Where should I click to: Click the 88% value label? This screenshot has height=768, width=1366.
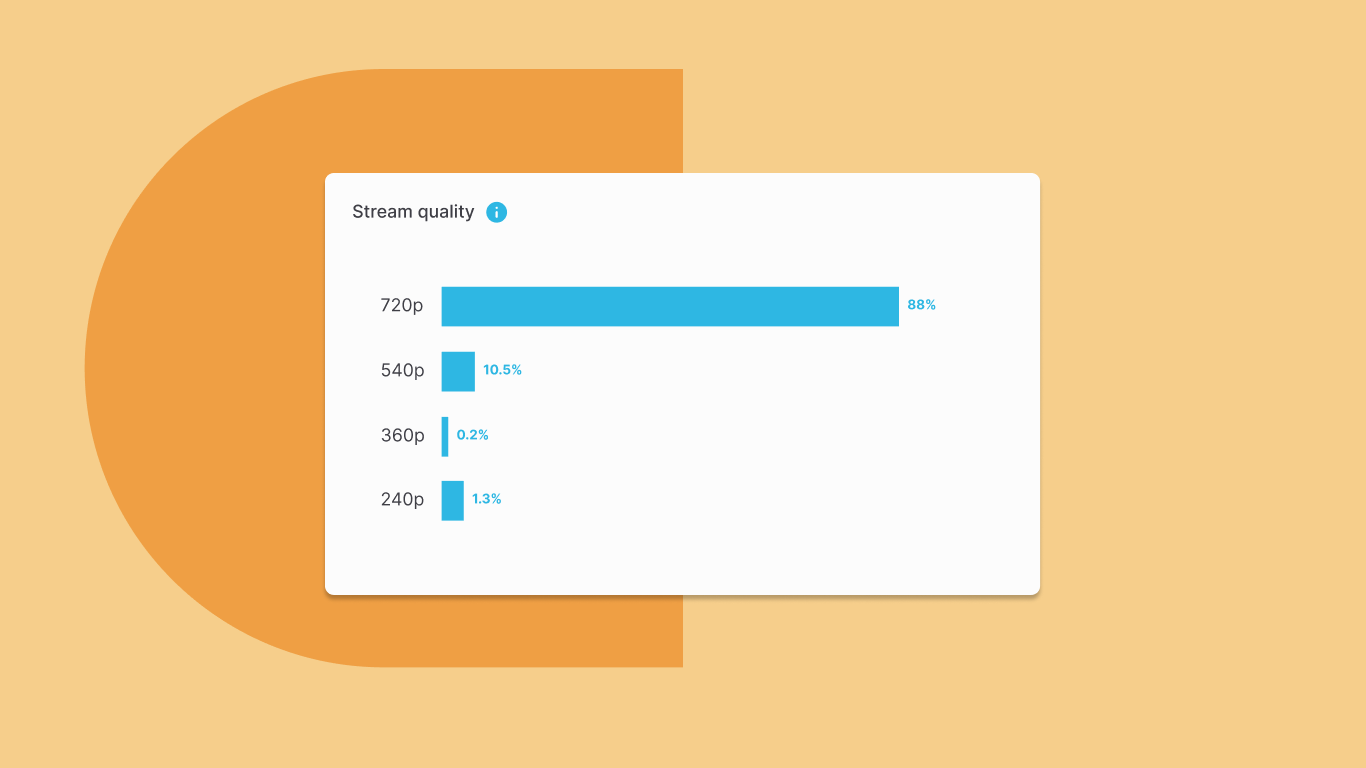coord(922,305)
